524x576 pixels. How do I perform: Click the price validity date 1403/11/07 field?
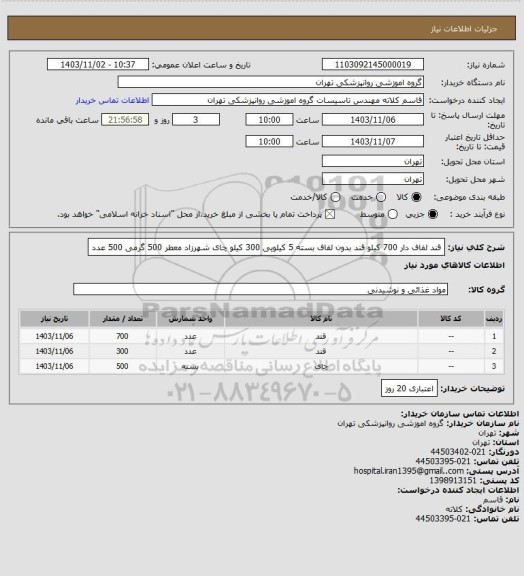point(373,141)
